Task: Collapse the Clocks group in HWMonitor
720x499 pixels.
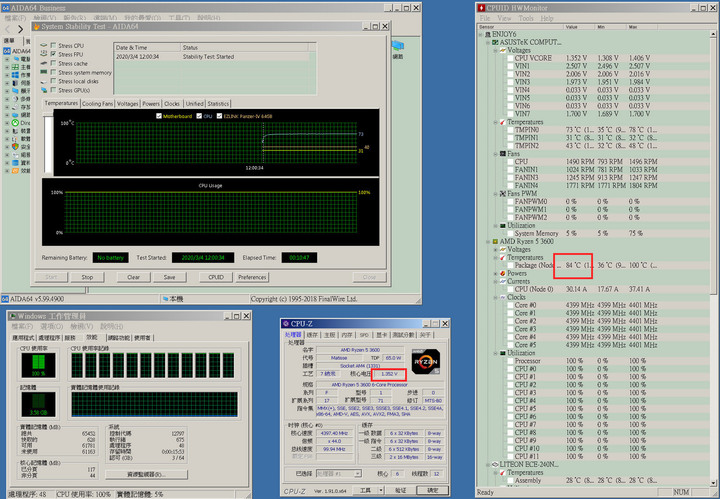Action: coord(495,297)
